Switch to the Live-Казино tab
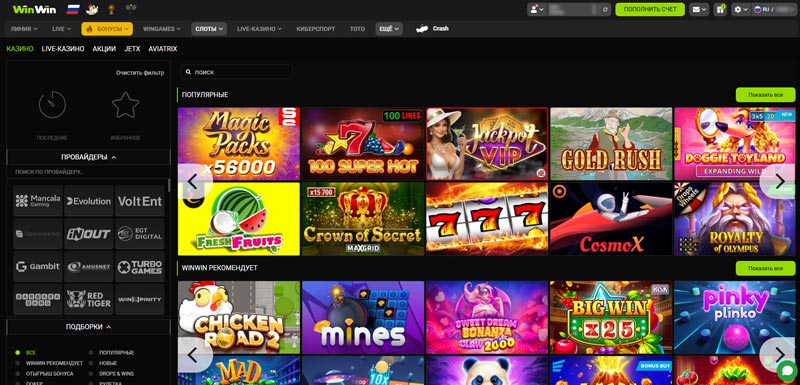 [63, 49]
